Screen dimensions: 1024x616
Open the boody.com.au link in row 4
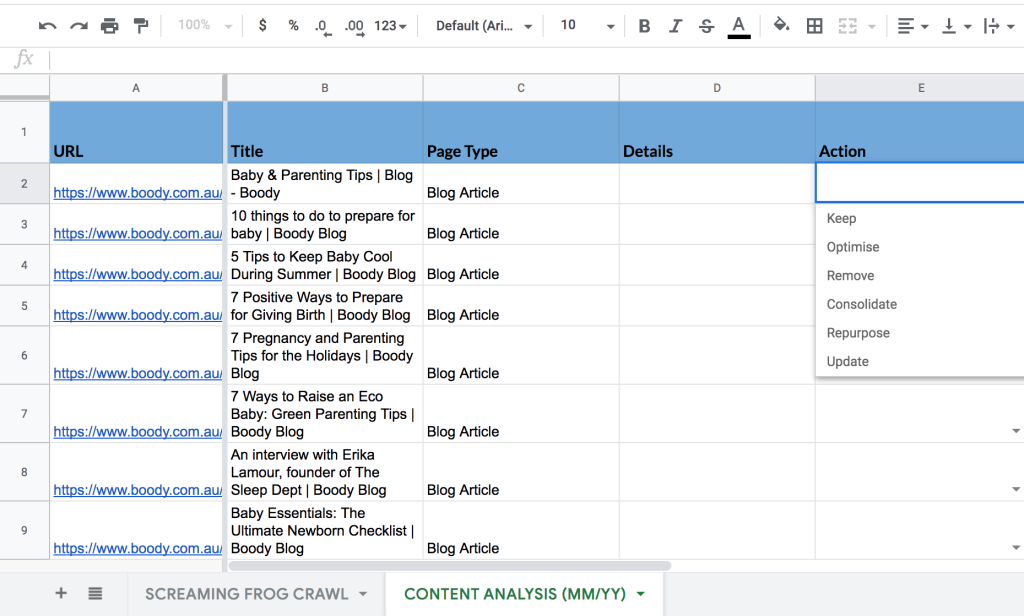(138, 274)
